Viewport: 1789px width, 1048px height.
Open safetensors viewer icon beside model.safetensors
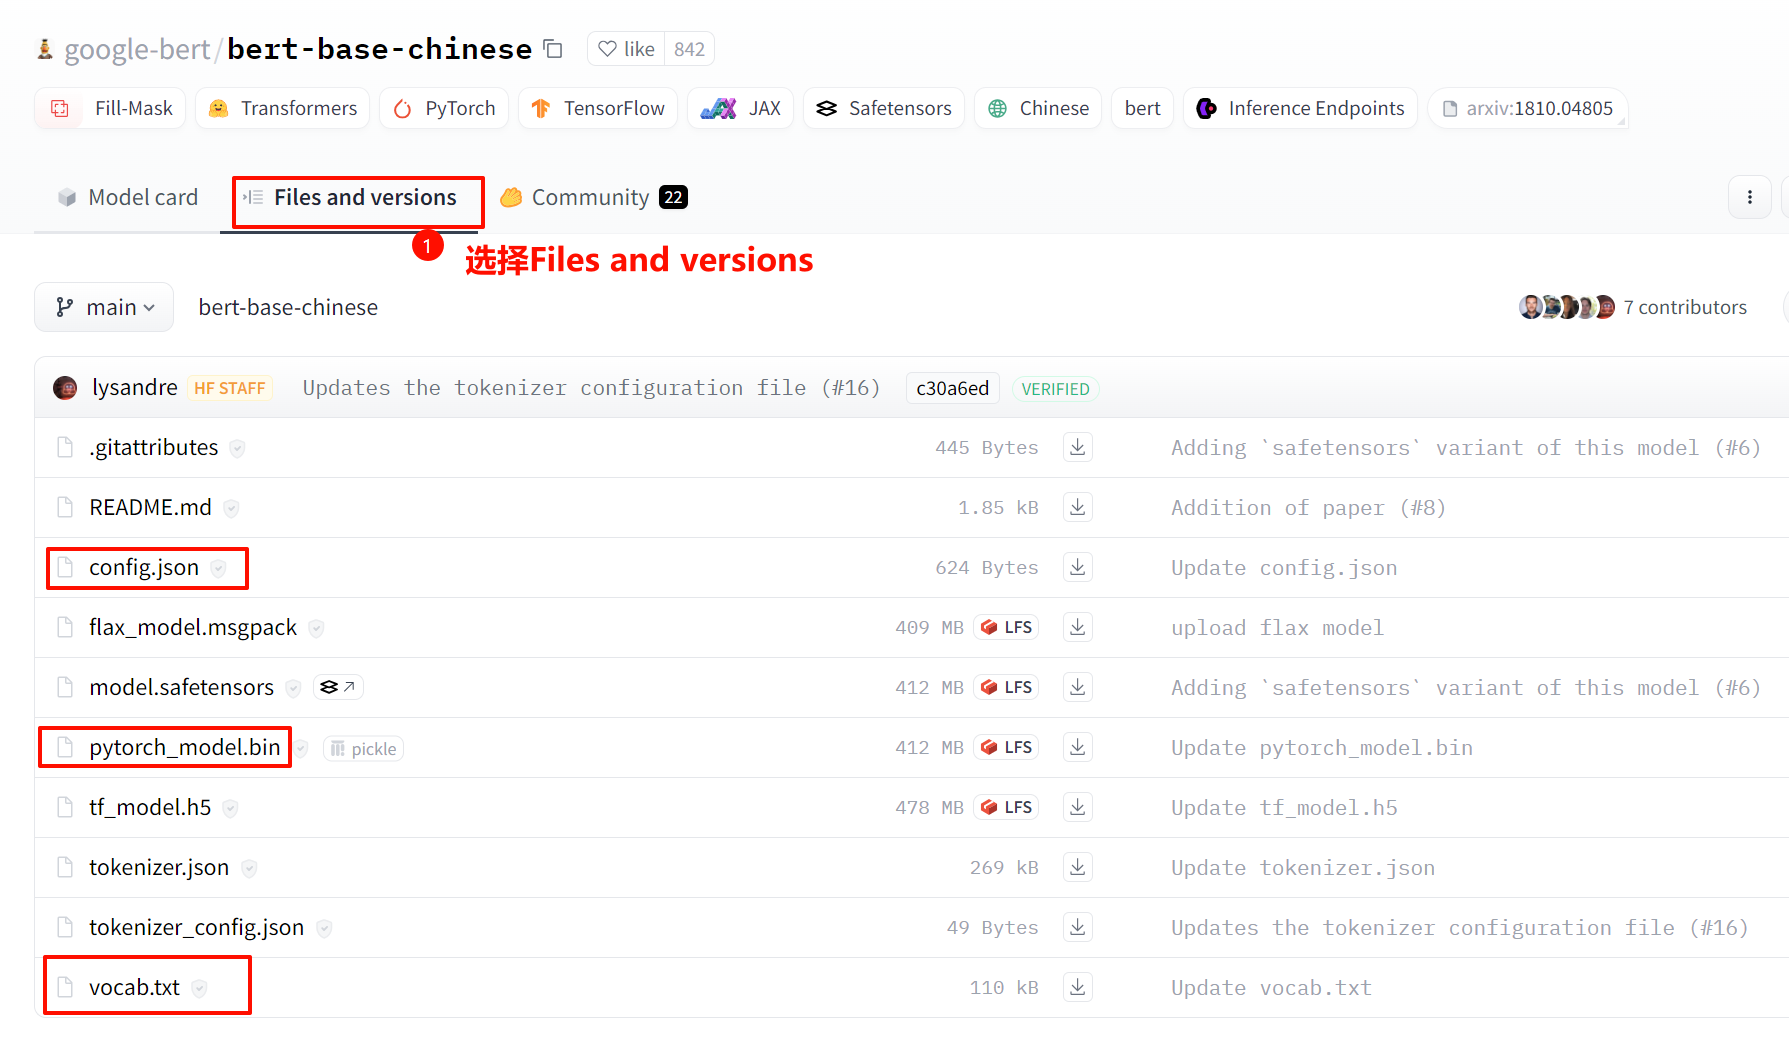point(338,687)
